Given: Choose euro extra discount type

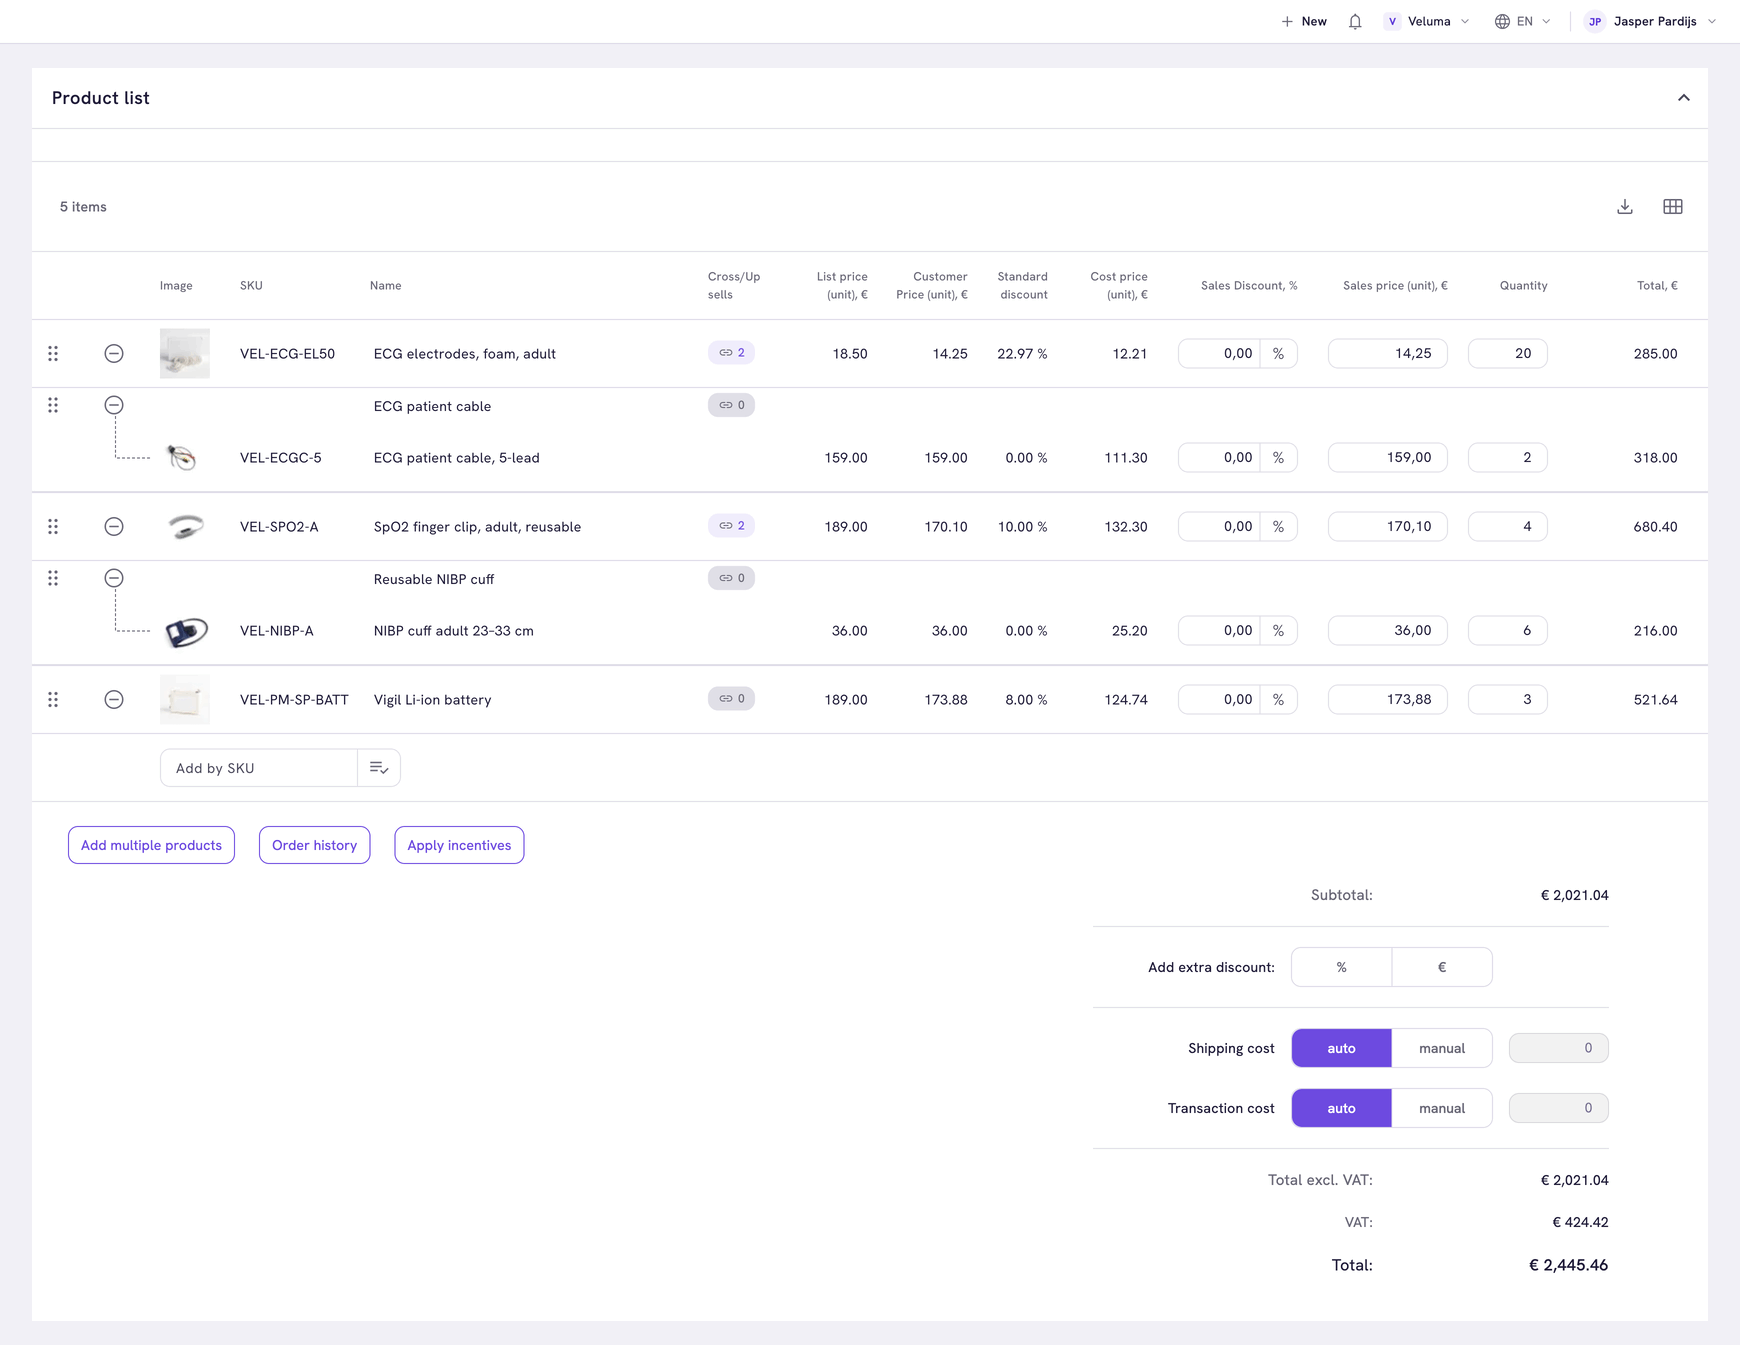Looking at the screenshot, I should point(1441,967).
